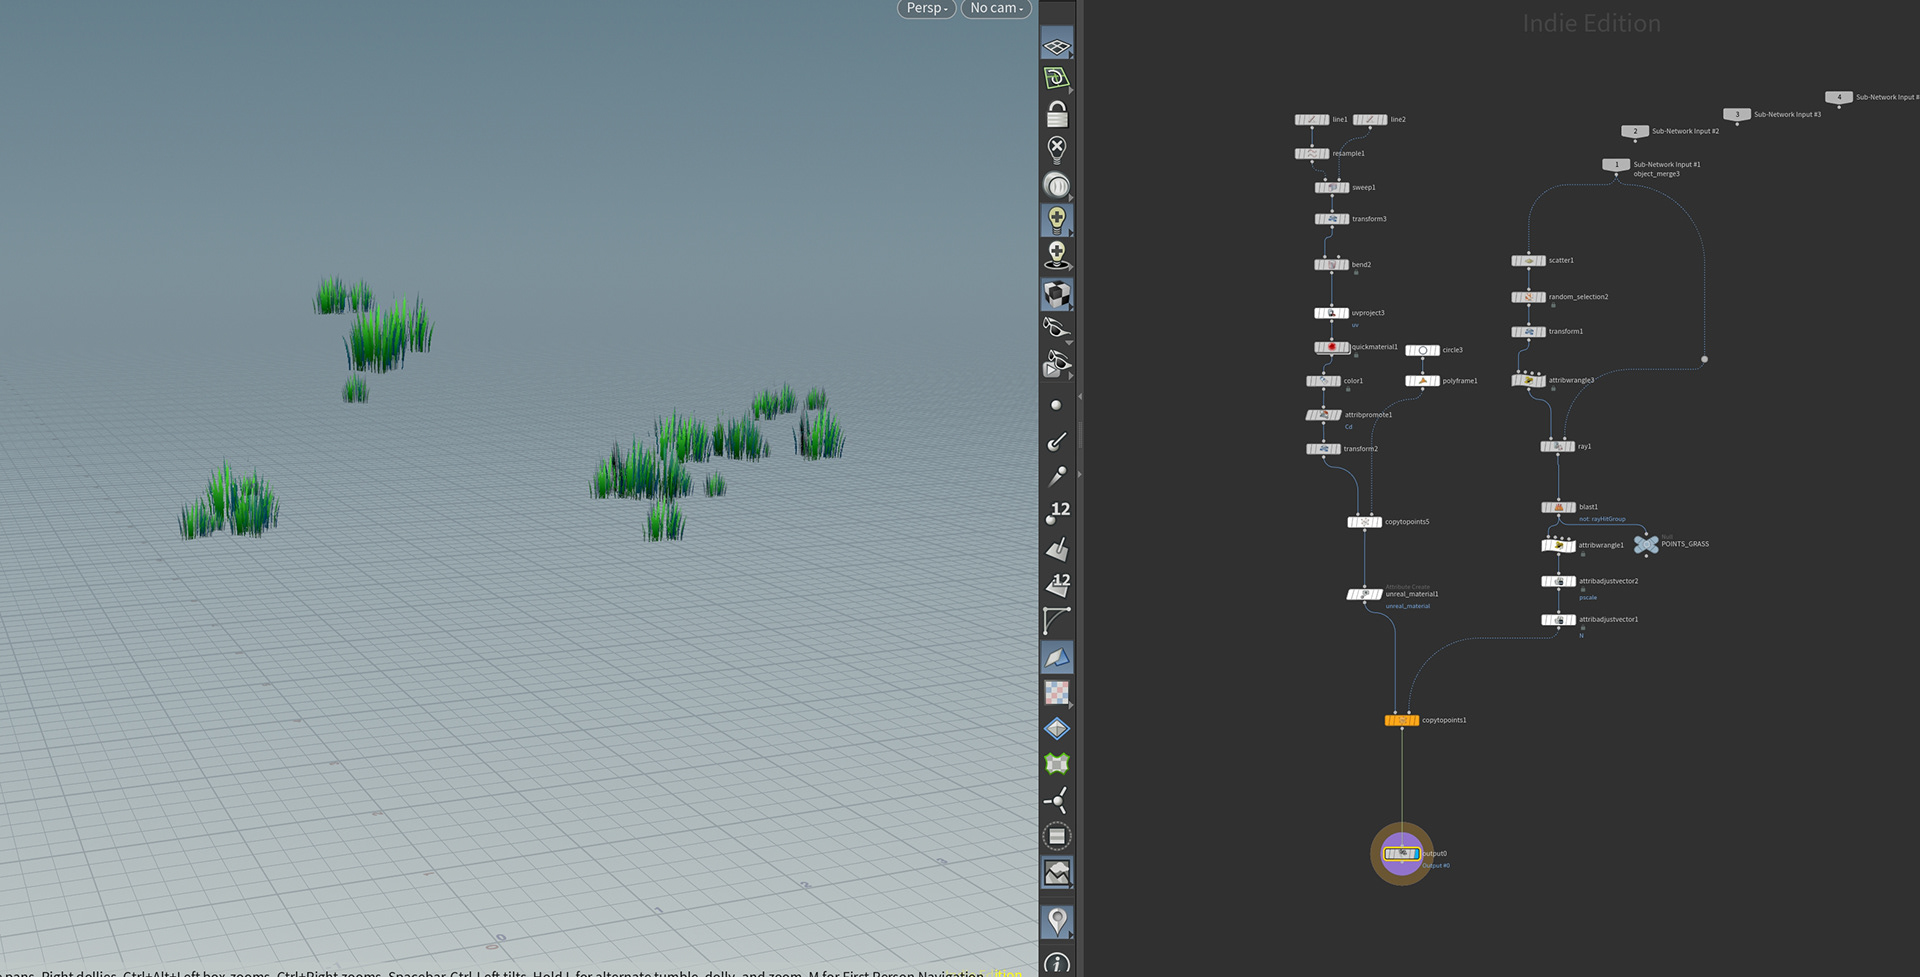Toggle display materials checkered cube icon
This screenshot has height=977, width=1920.
1057,293
